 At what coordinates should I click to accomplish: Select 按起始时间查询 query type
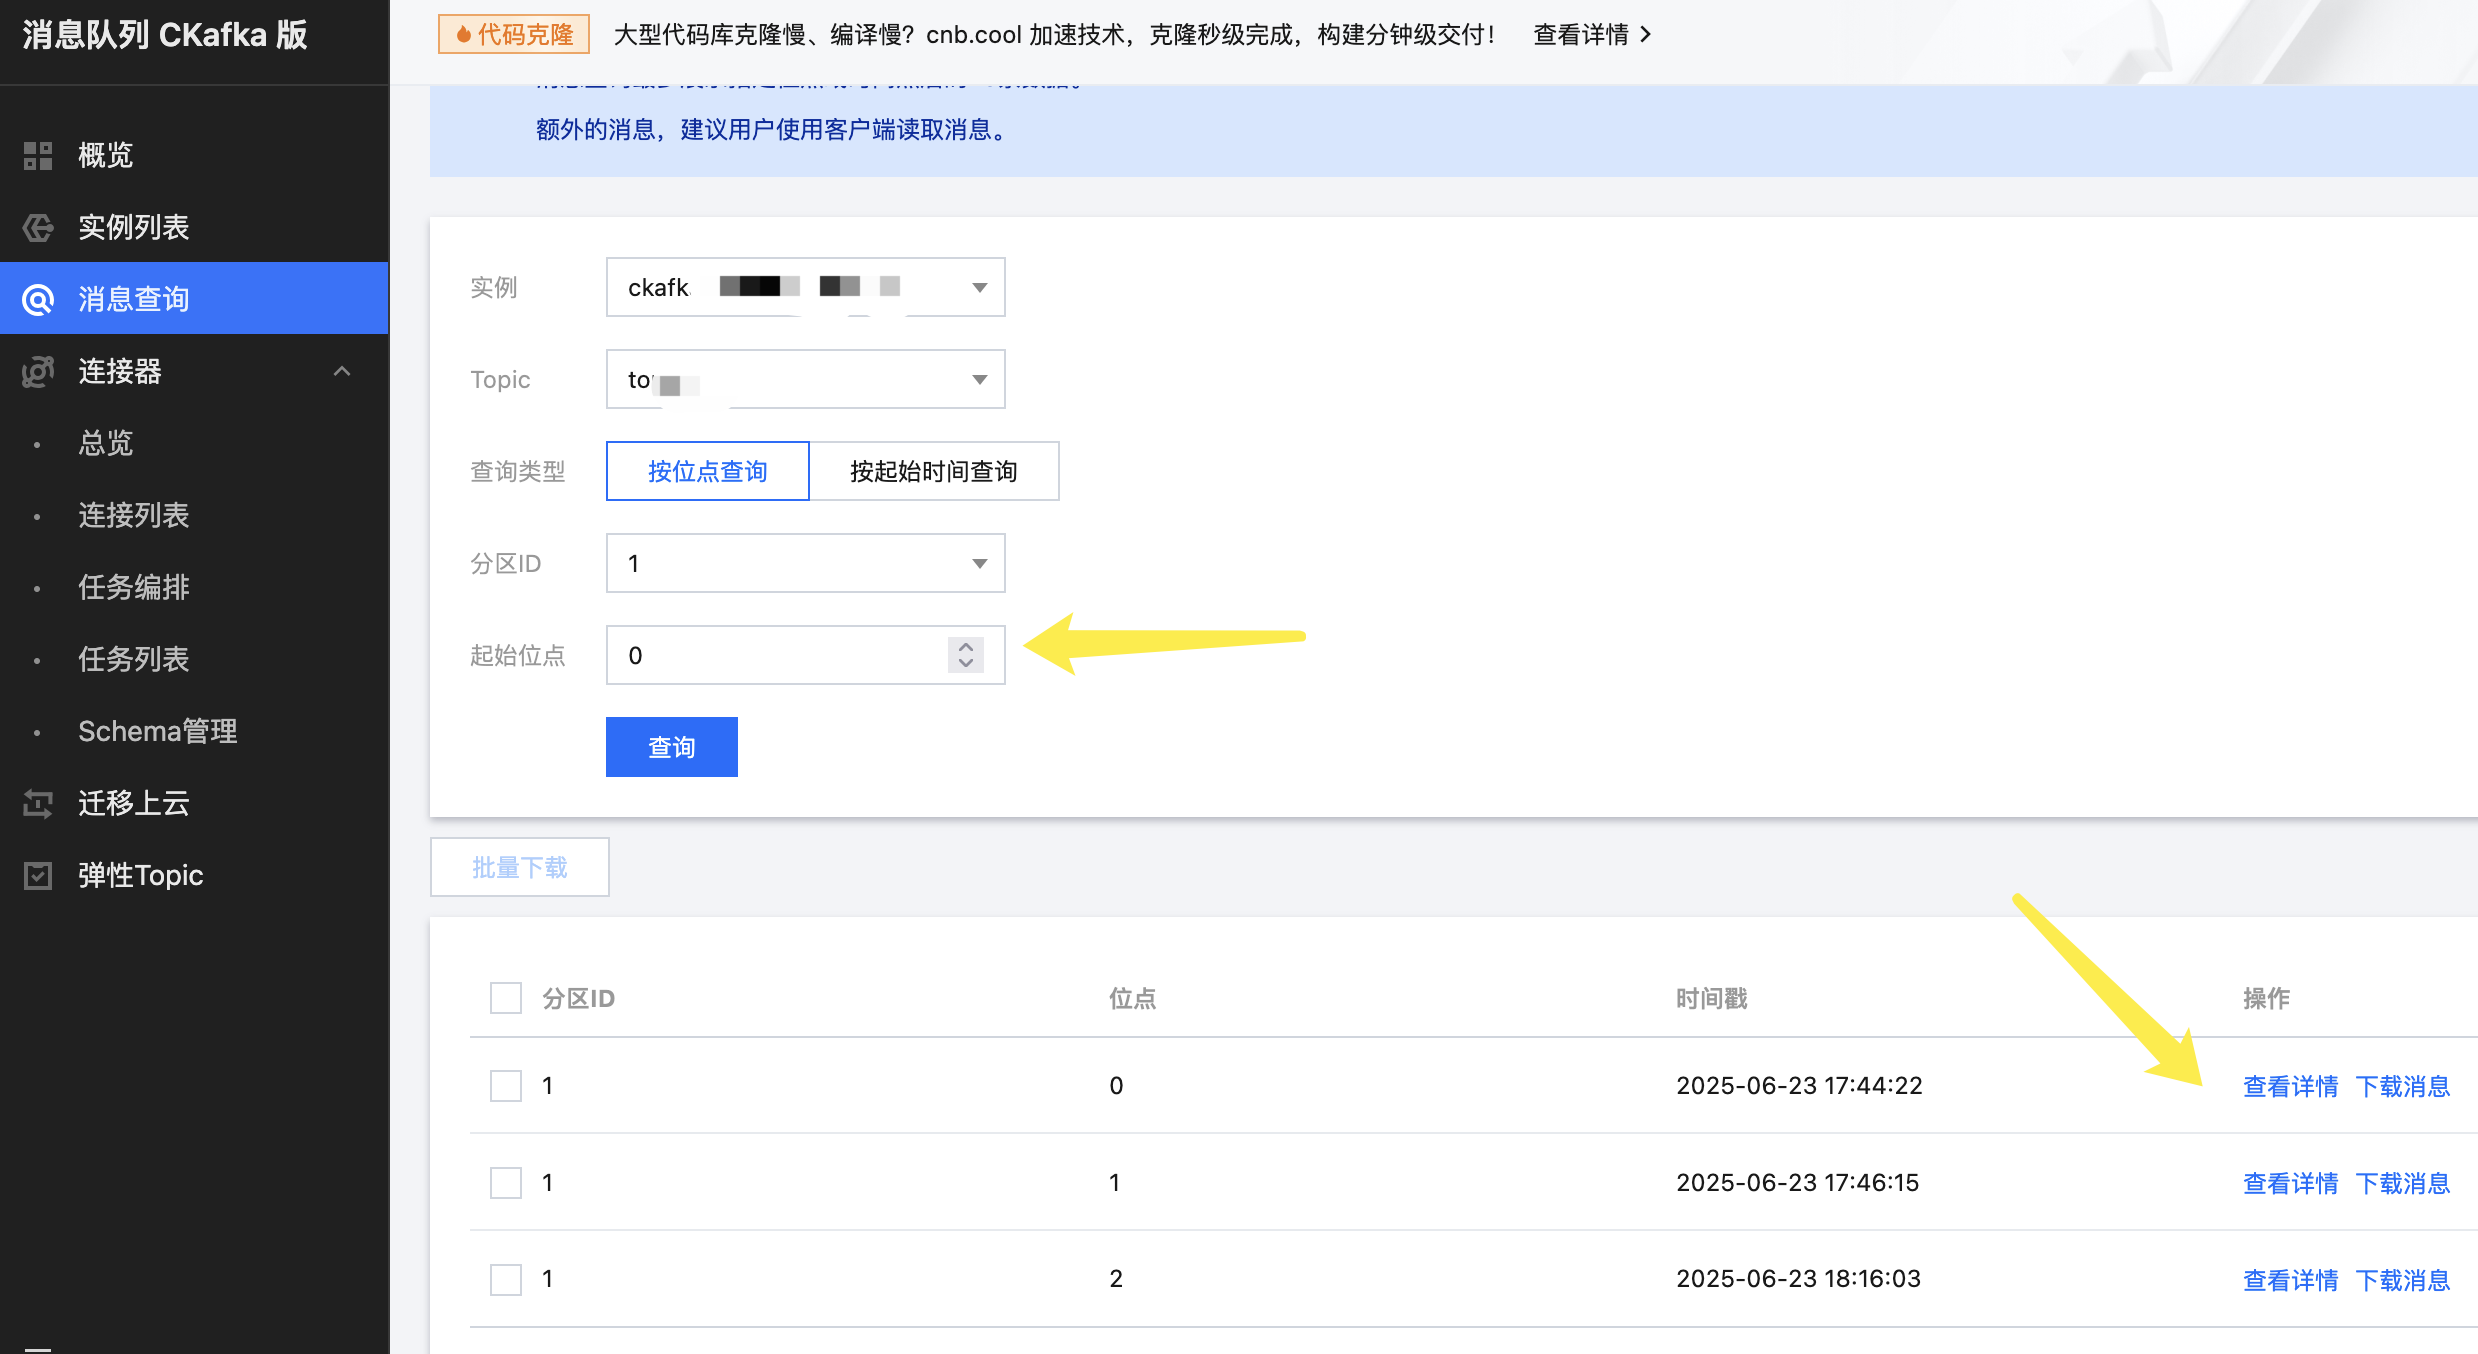(x=933, y=471)
